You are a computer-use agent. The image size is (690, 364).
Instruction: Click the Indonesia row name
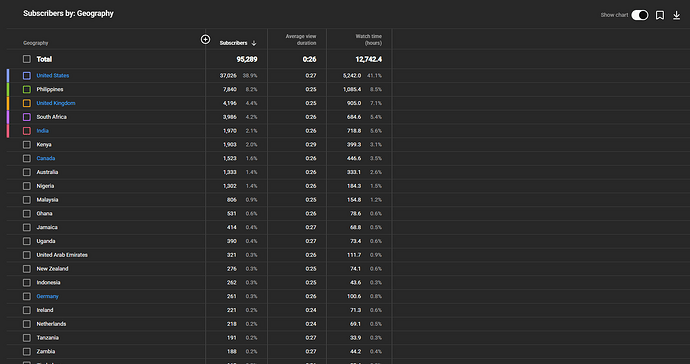(x=48, y=283)
